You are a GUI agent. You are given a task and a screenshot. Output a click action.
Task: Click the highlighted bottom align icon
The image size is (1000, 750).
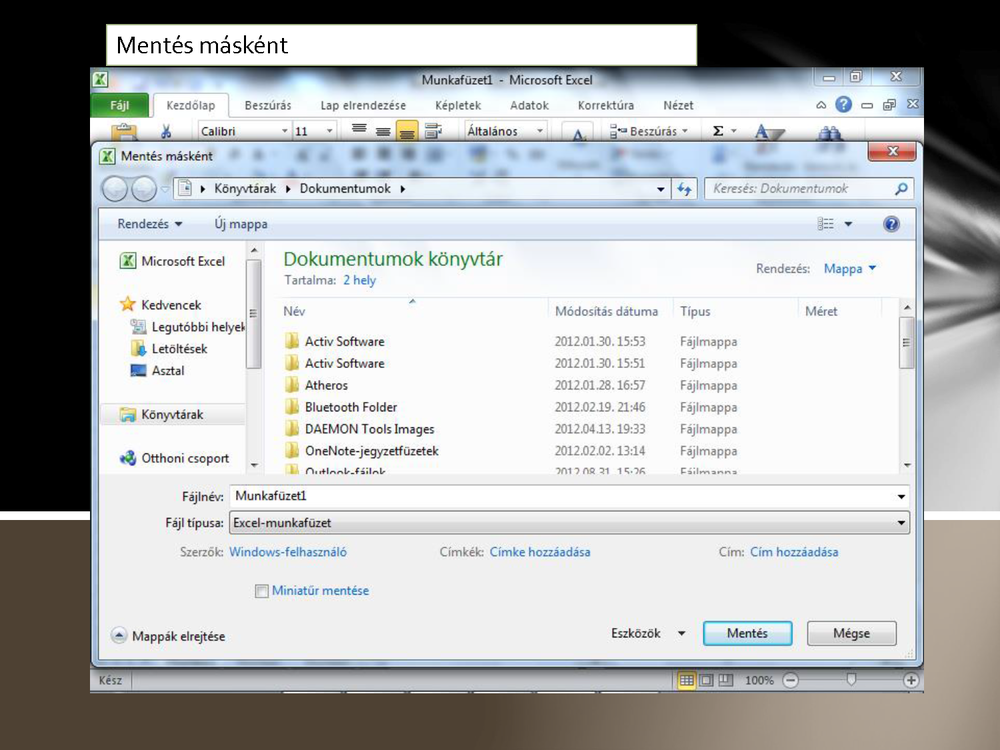[407, 131]
